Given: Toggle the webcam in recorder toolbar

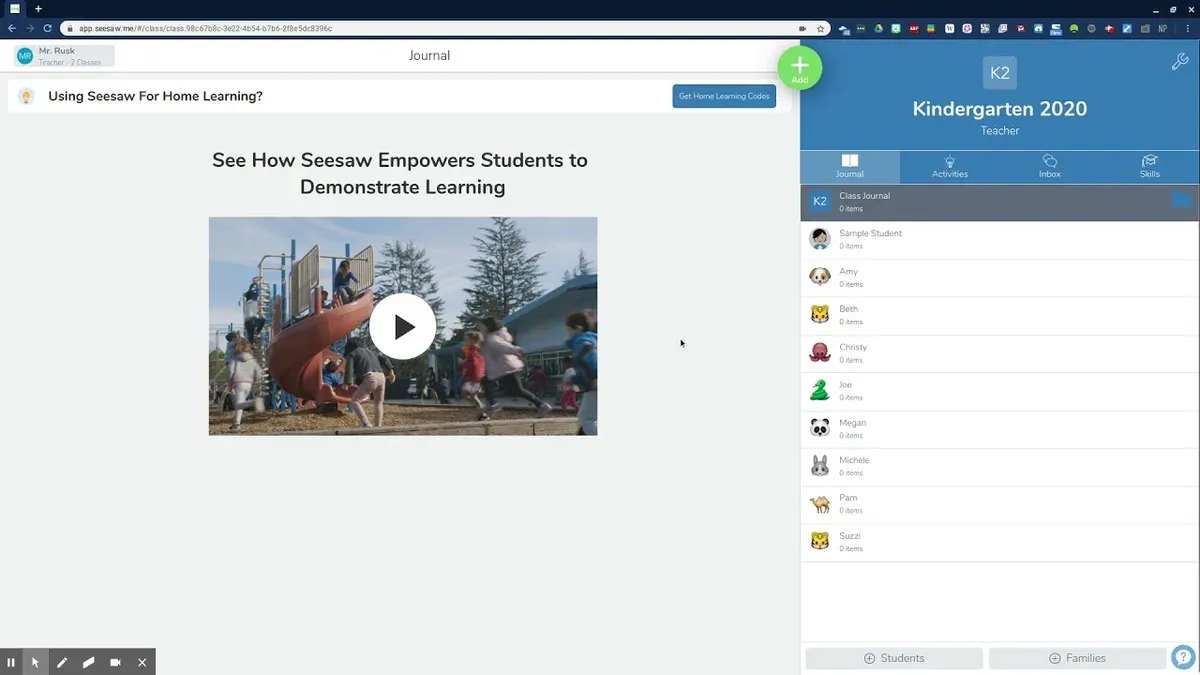Looking at the screenshot, I should 115,662.
